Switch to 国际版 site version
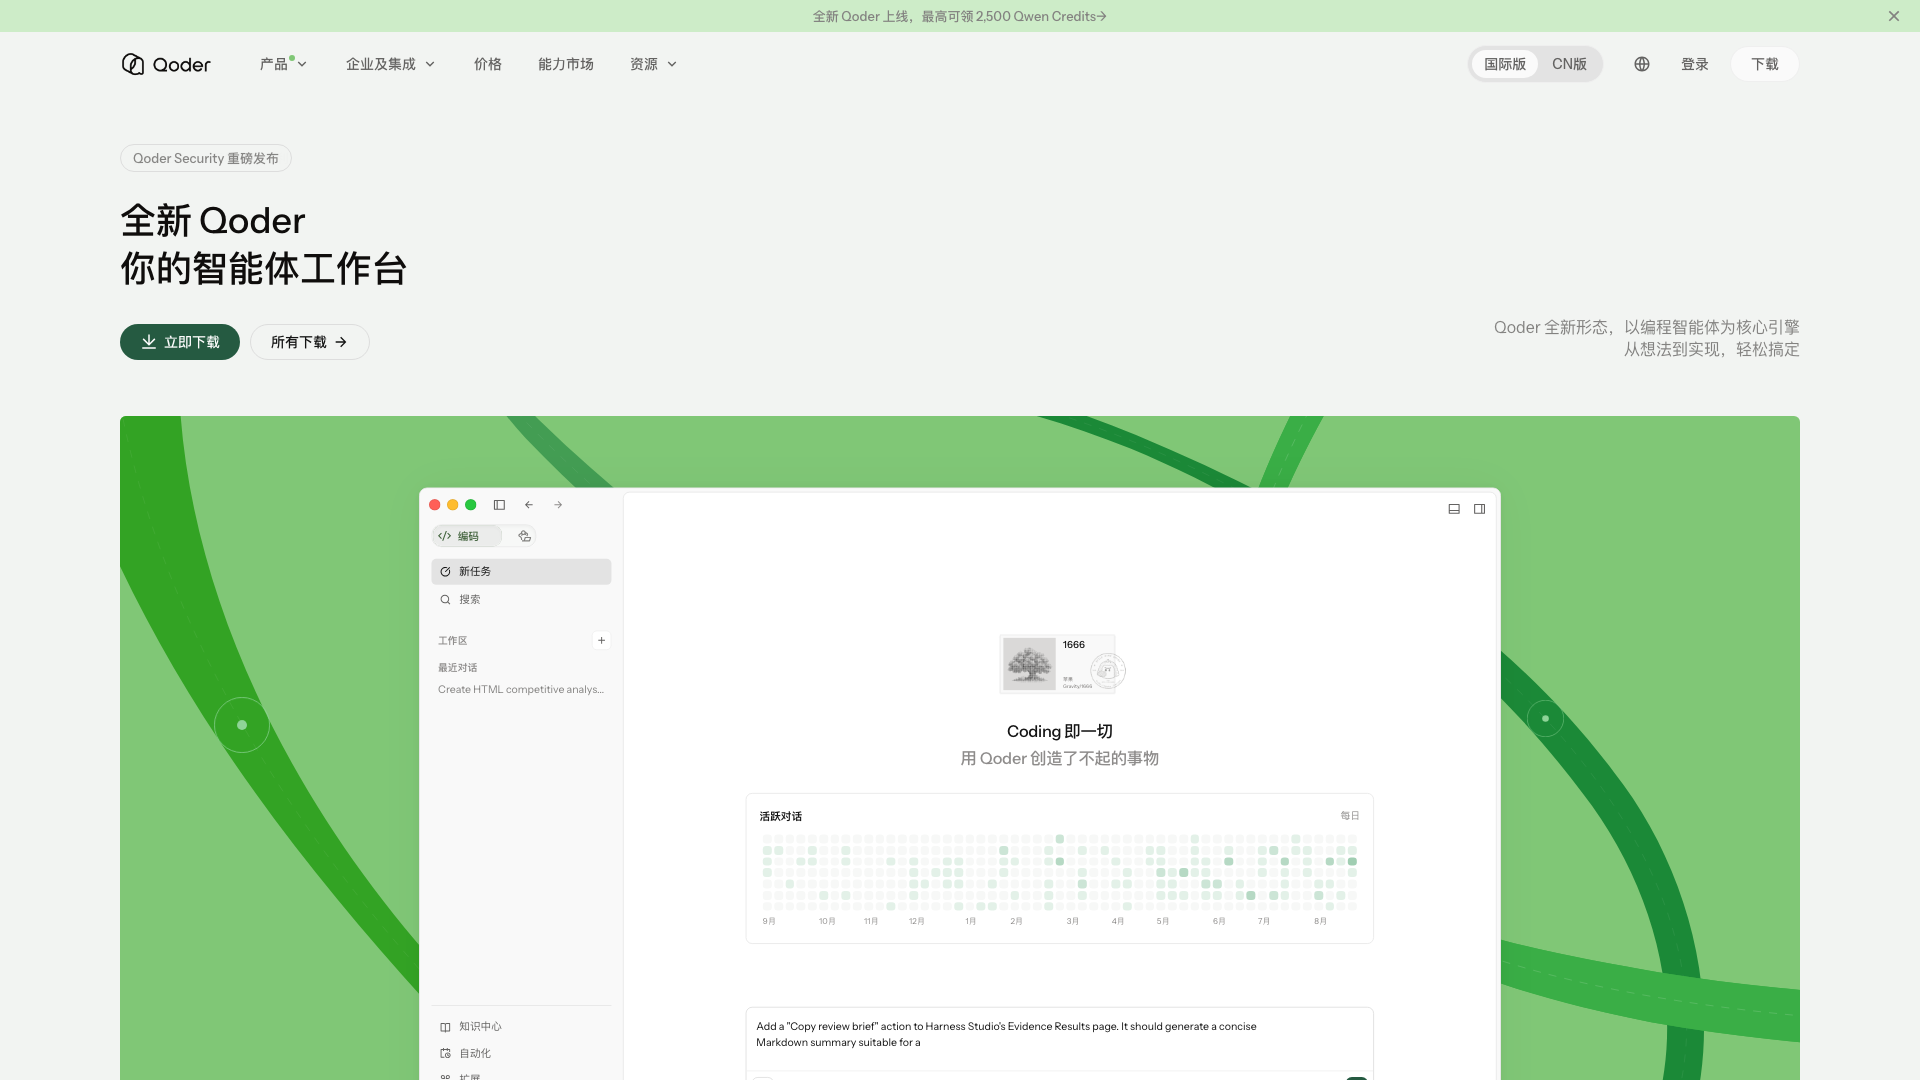The height and width of the screenshot is (1080, 1920). (x=1504, y=64)
